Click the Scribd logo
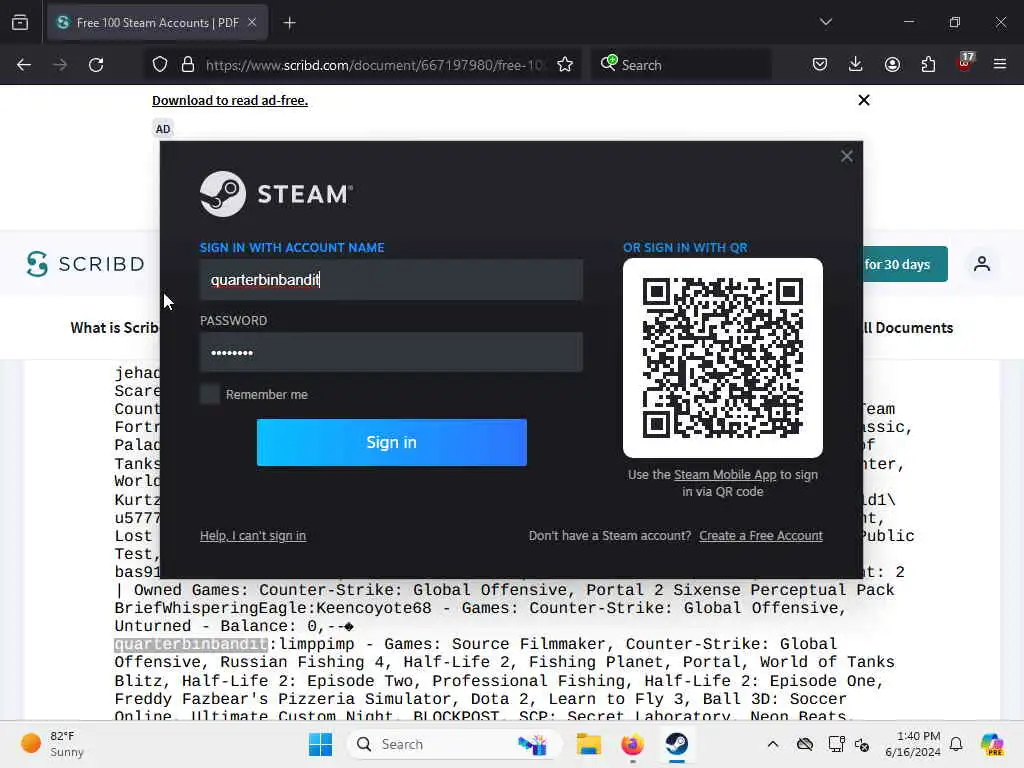 [85, 264]
